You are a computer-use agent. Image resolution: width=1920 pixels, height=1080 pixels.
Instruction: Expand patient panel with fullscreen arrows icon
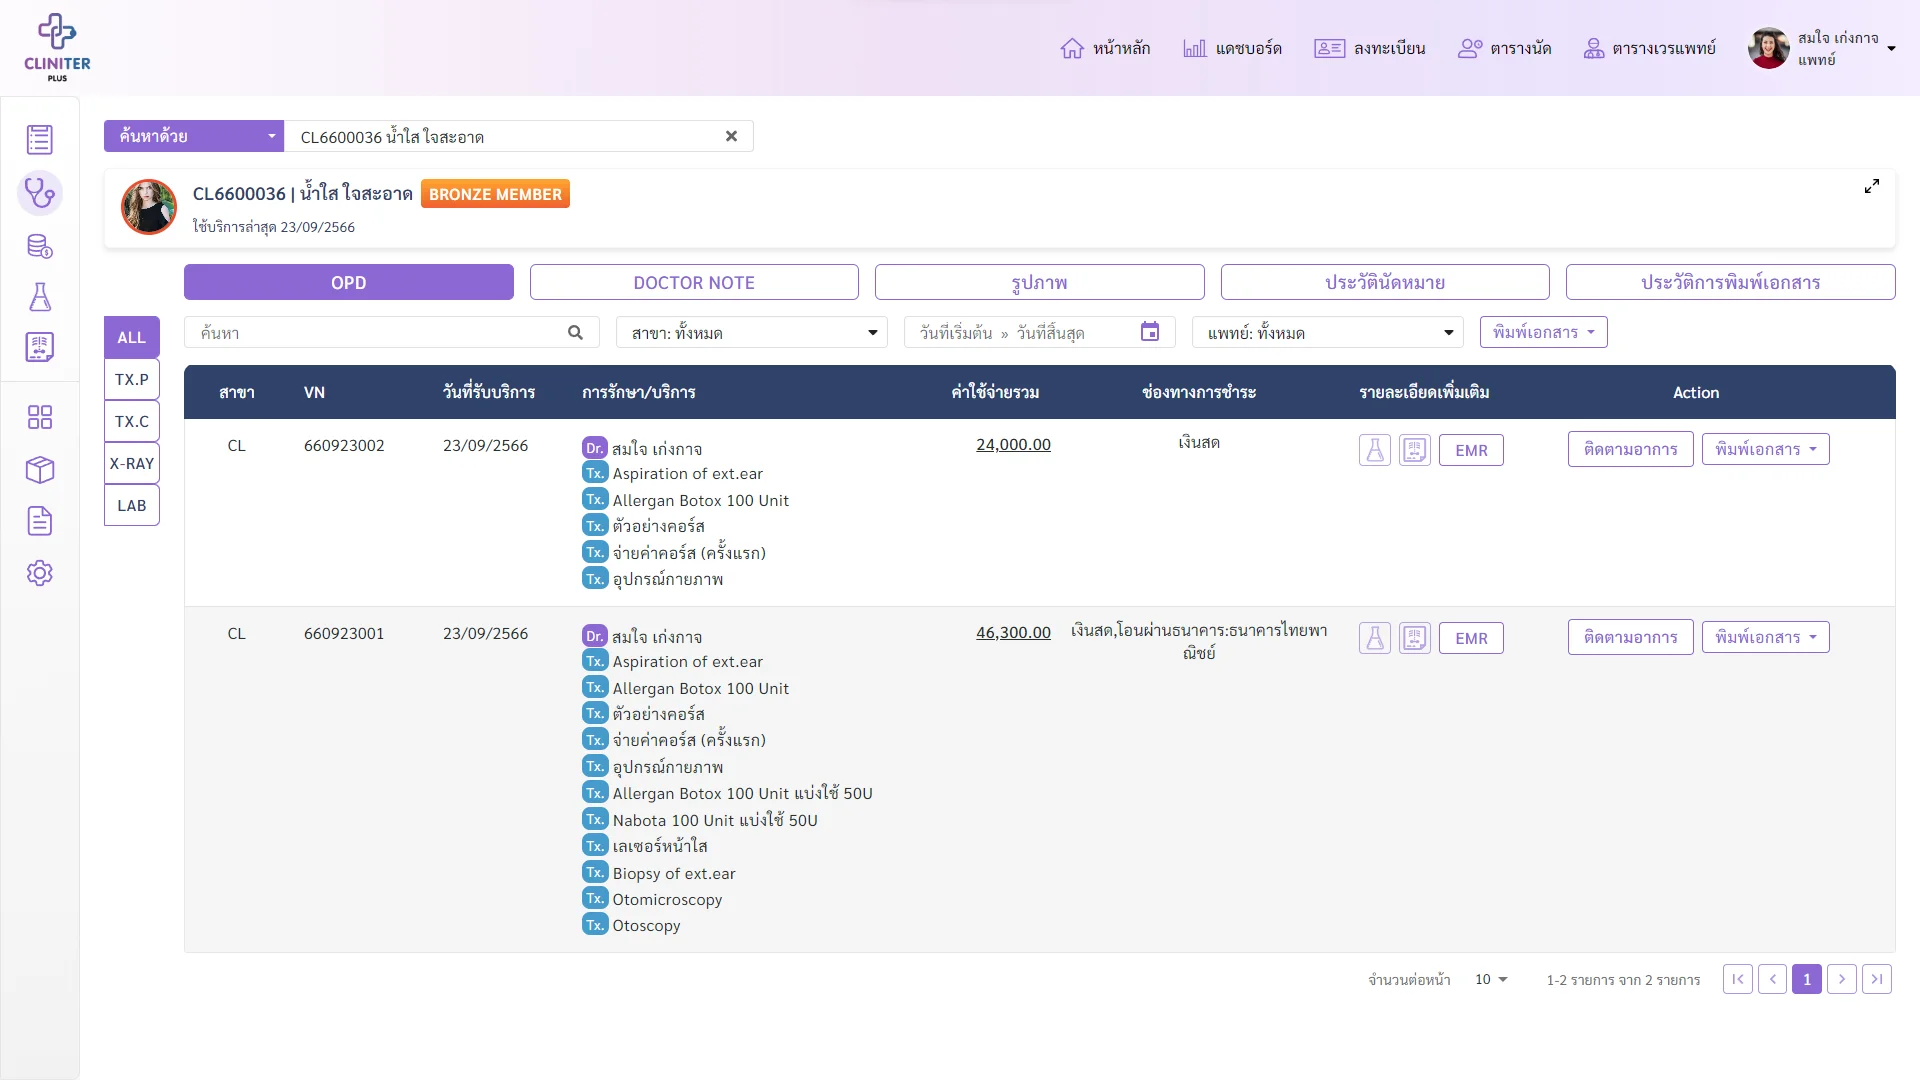(1872, 187)
